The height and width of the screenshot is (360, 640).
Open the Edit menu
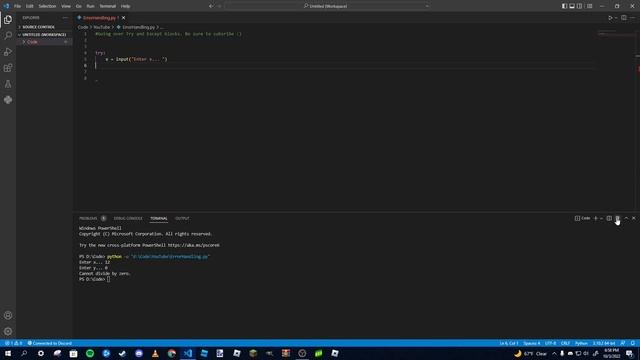[x=30, y=6]
